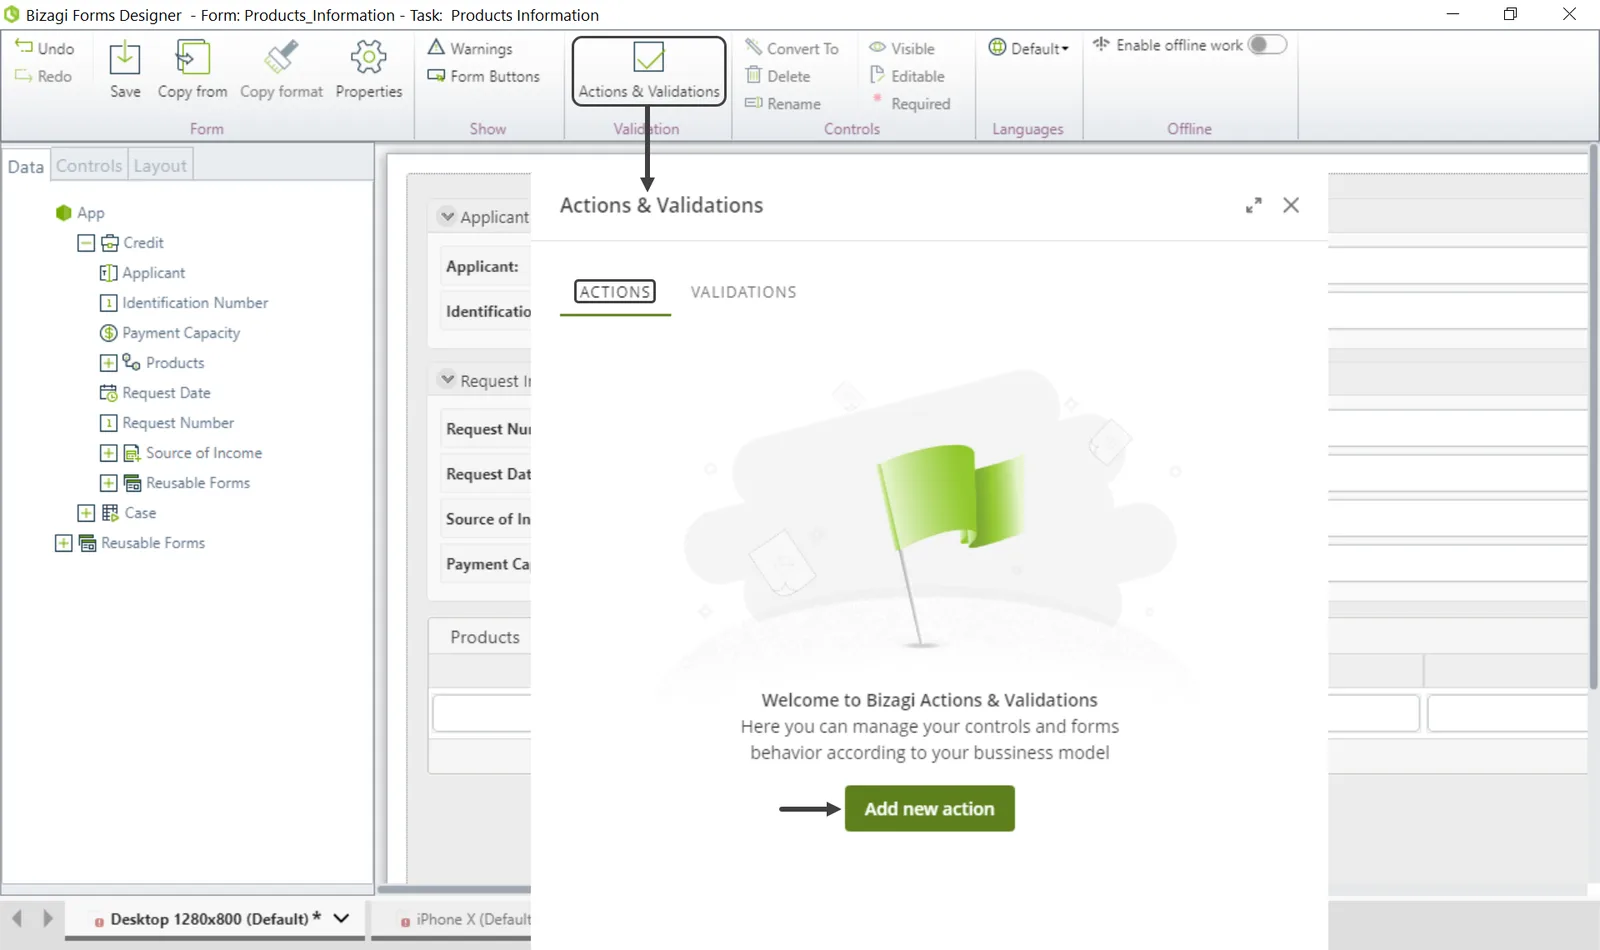
Task: Expand the Case tree node
Action: pos(86,513)
